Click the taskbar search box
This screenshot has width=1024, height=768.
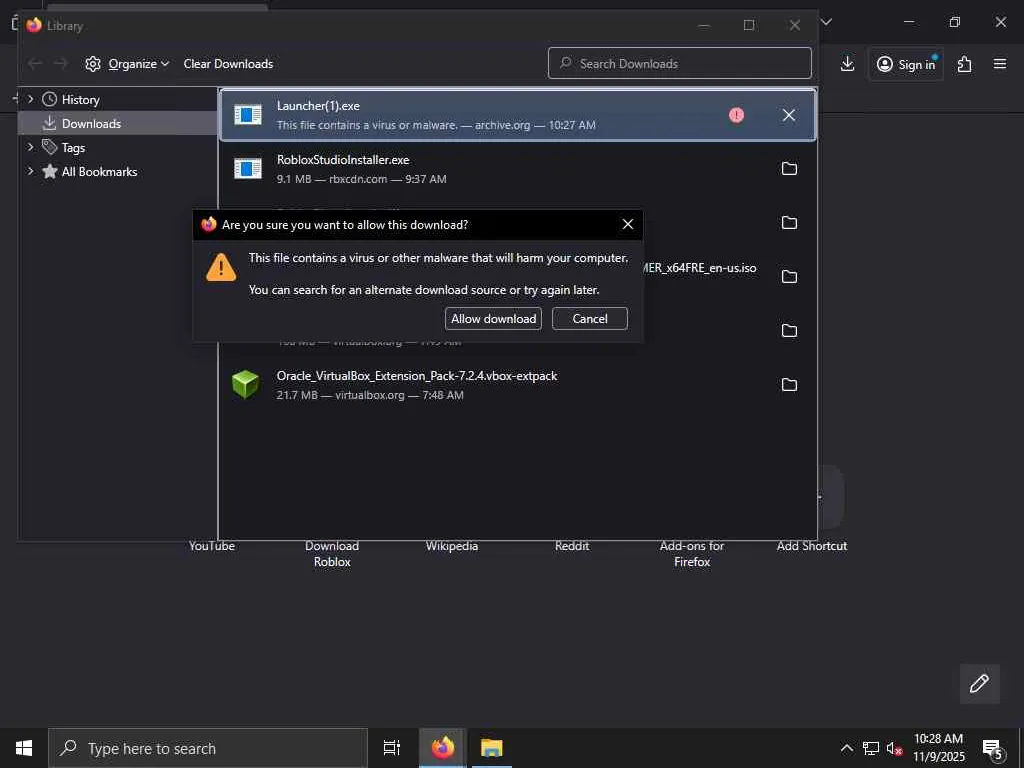click(208, 748)
